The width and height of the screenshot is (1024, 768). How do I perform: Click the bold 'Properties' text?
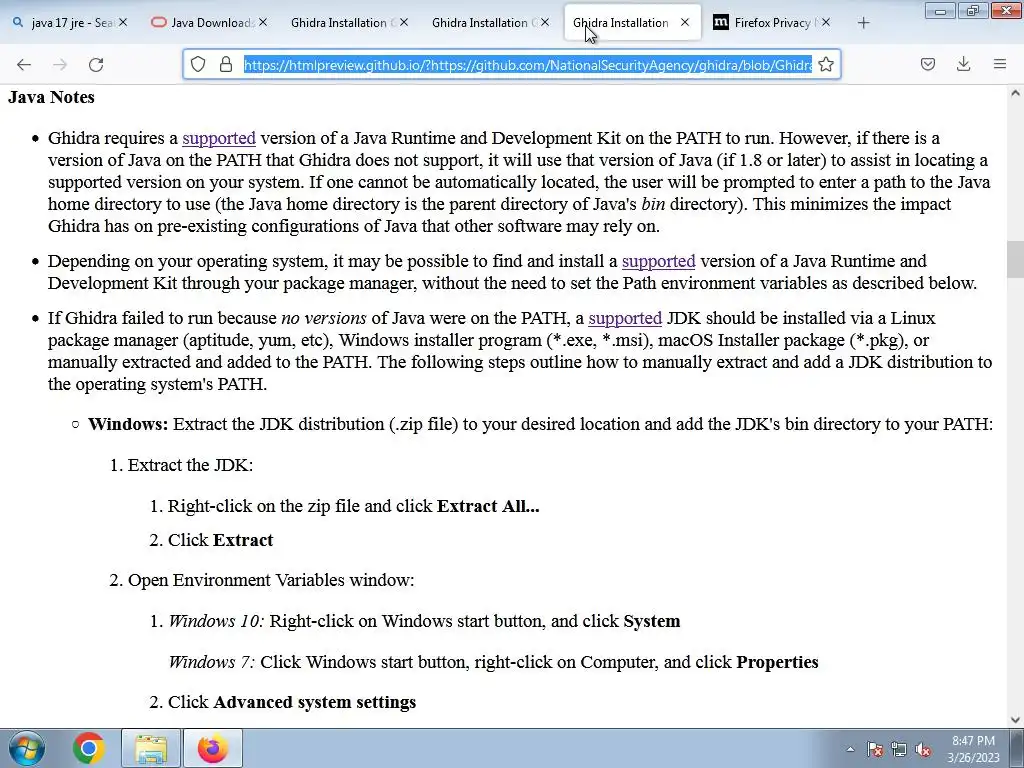(x=777, y=662)
